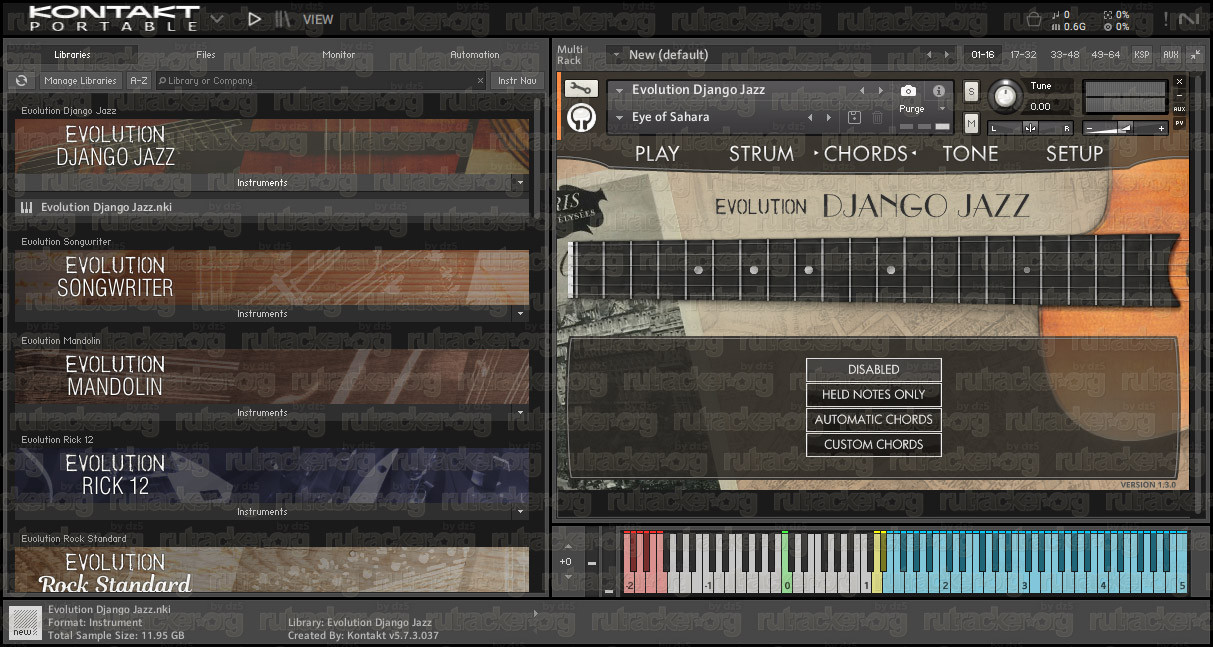Open Evolution Django Jazz Instruments dropdown
Viewport: 1213px width, 647px height.
click(x=517, y=183)
